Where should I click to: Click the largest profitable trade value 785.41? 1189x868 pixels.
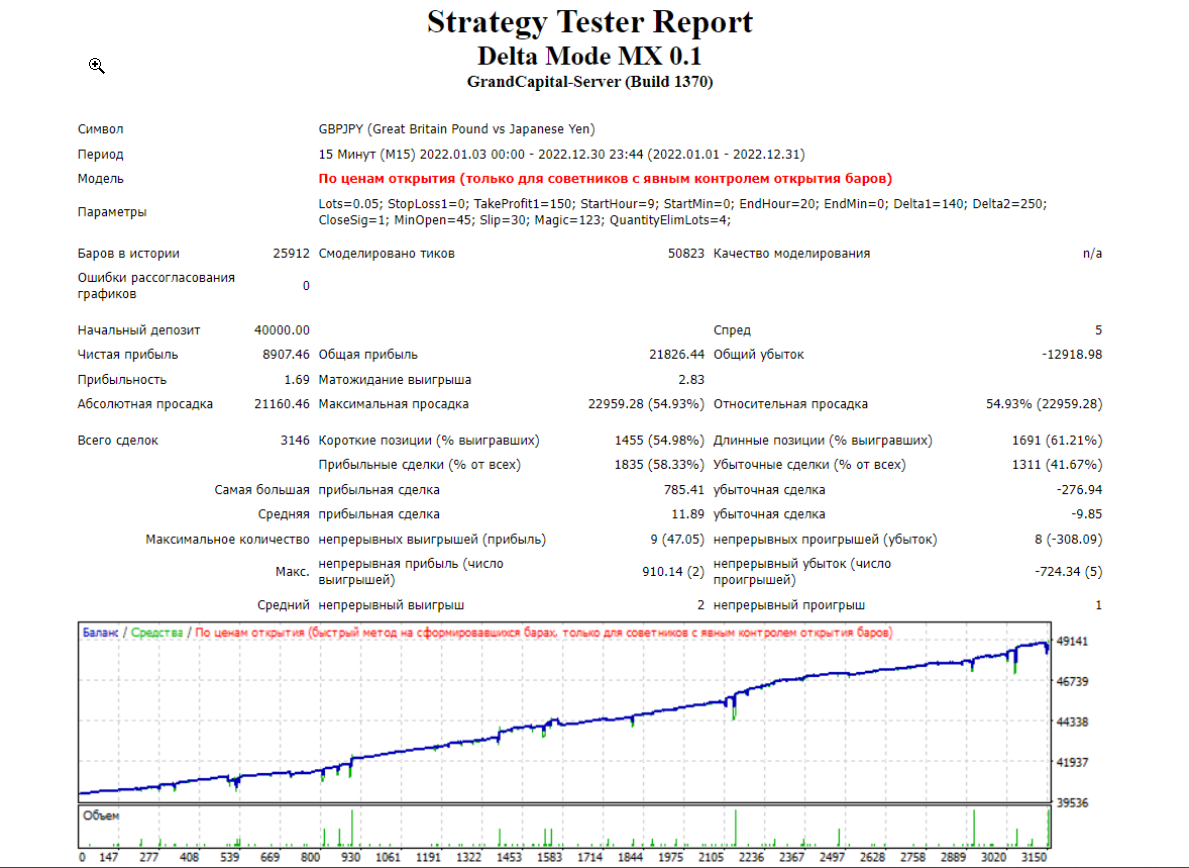[684, 490]
